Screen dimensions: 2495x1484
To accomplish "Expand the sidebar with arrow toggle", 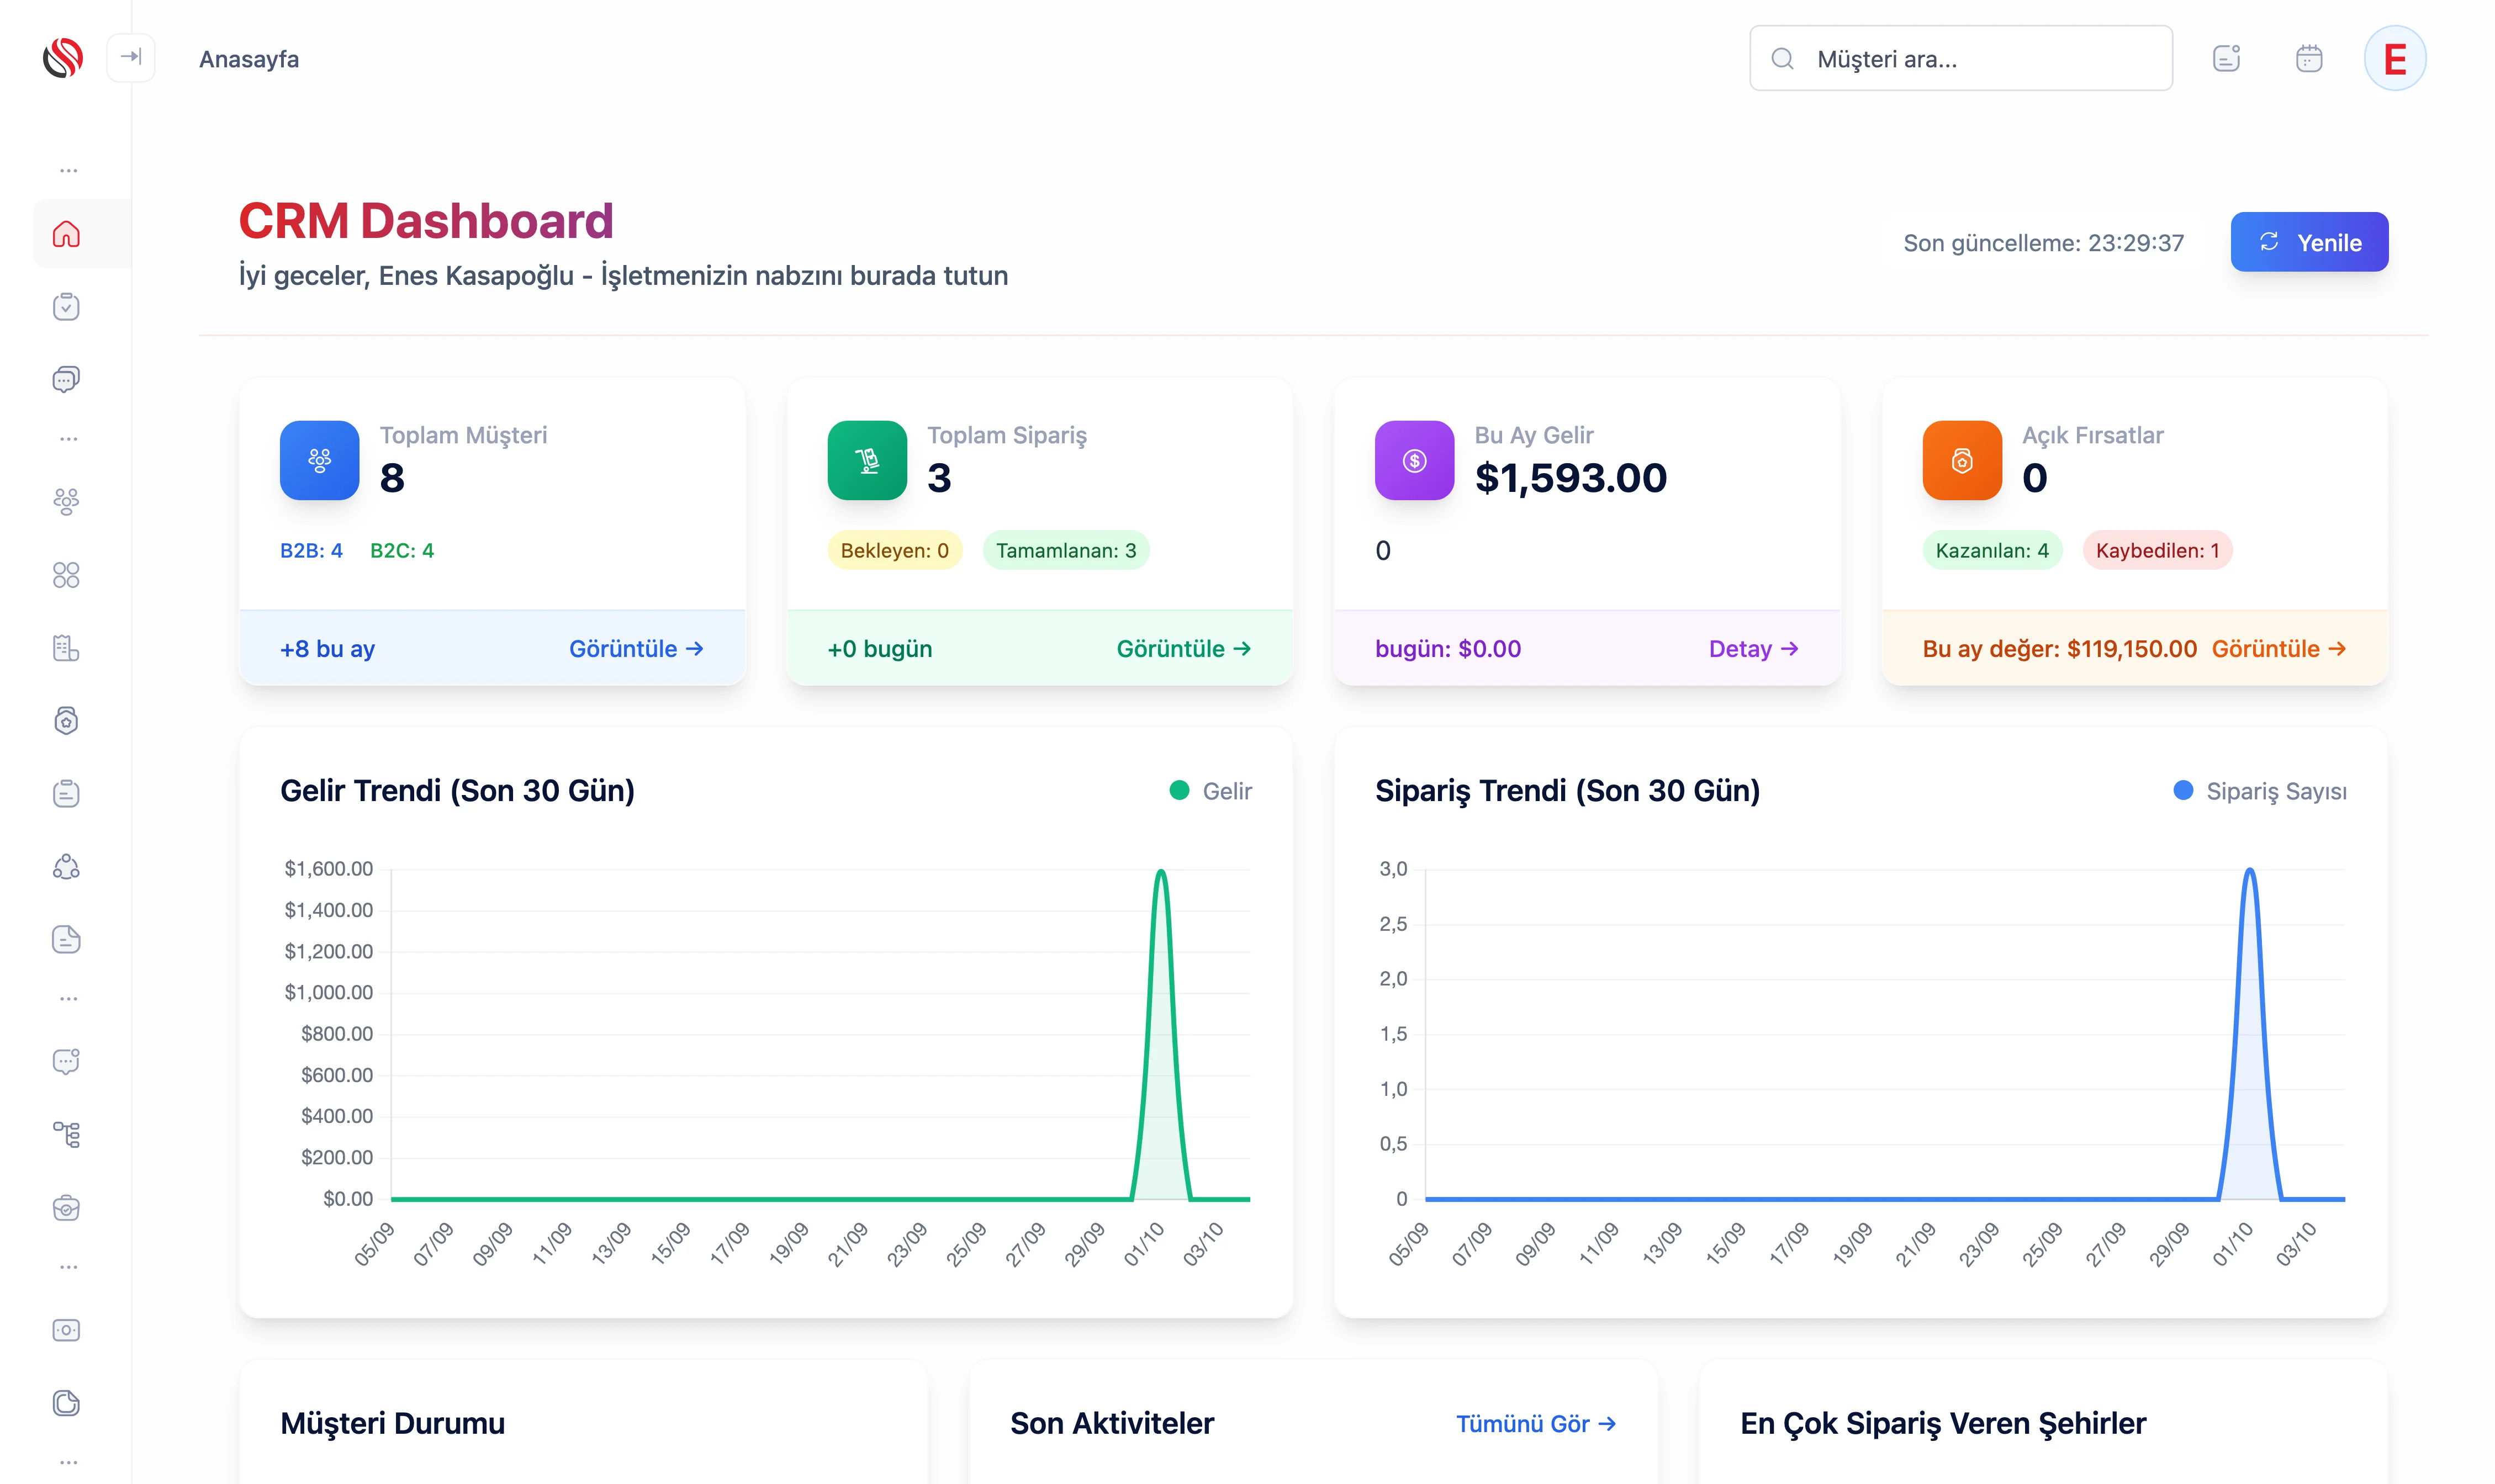I will click(131, 57).
